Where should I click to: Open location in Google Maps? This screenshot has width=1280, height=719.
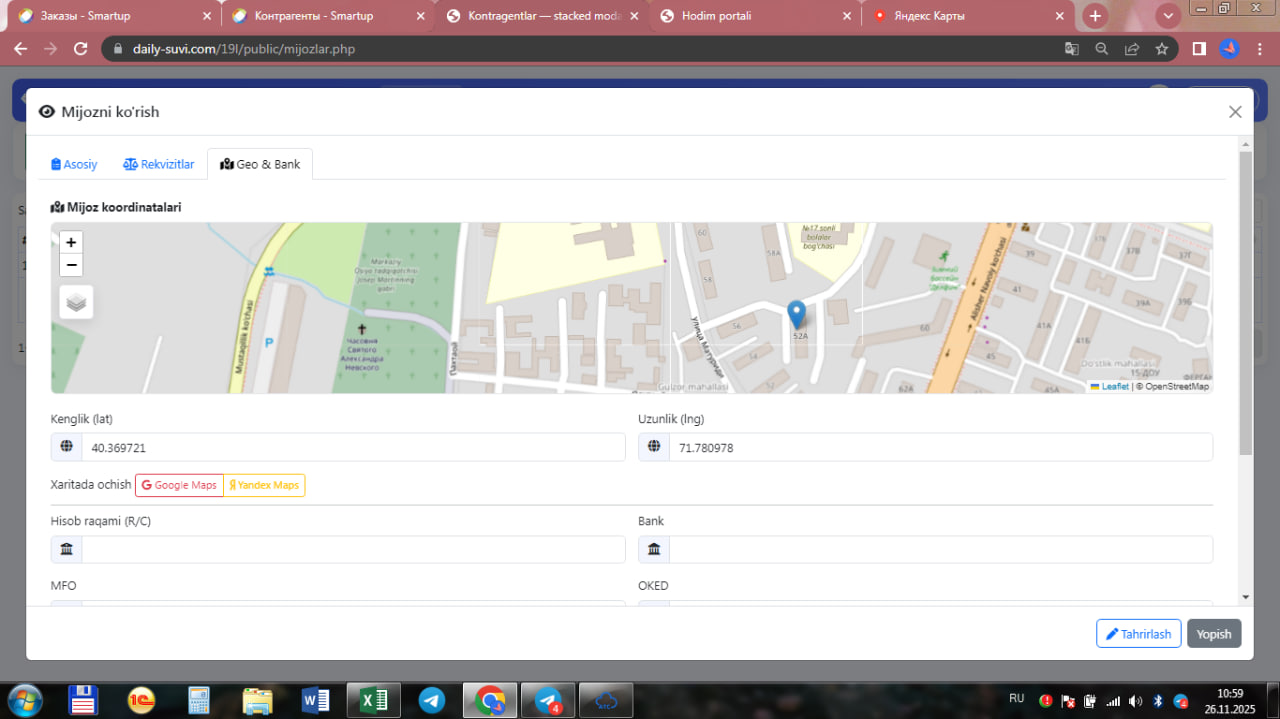(x=179, y=485)
